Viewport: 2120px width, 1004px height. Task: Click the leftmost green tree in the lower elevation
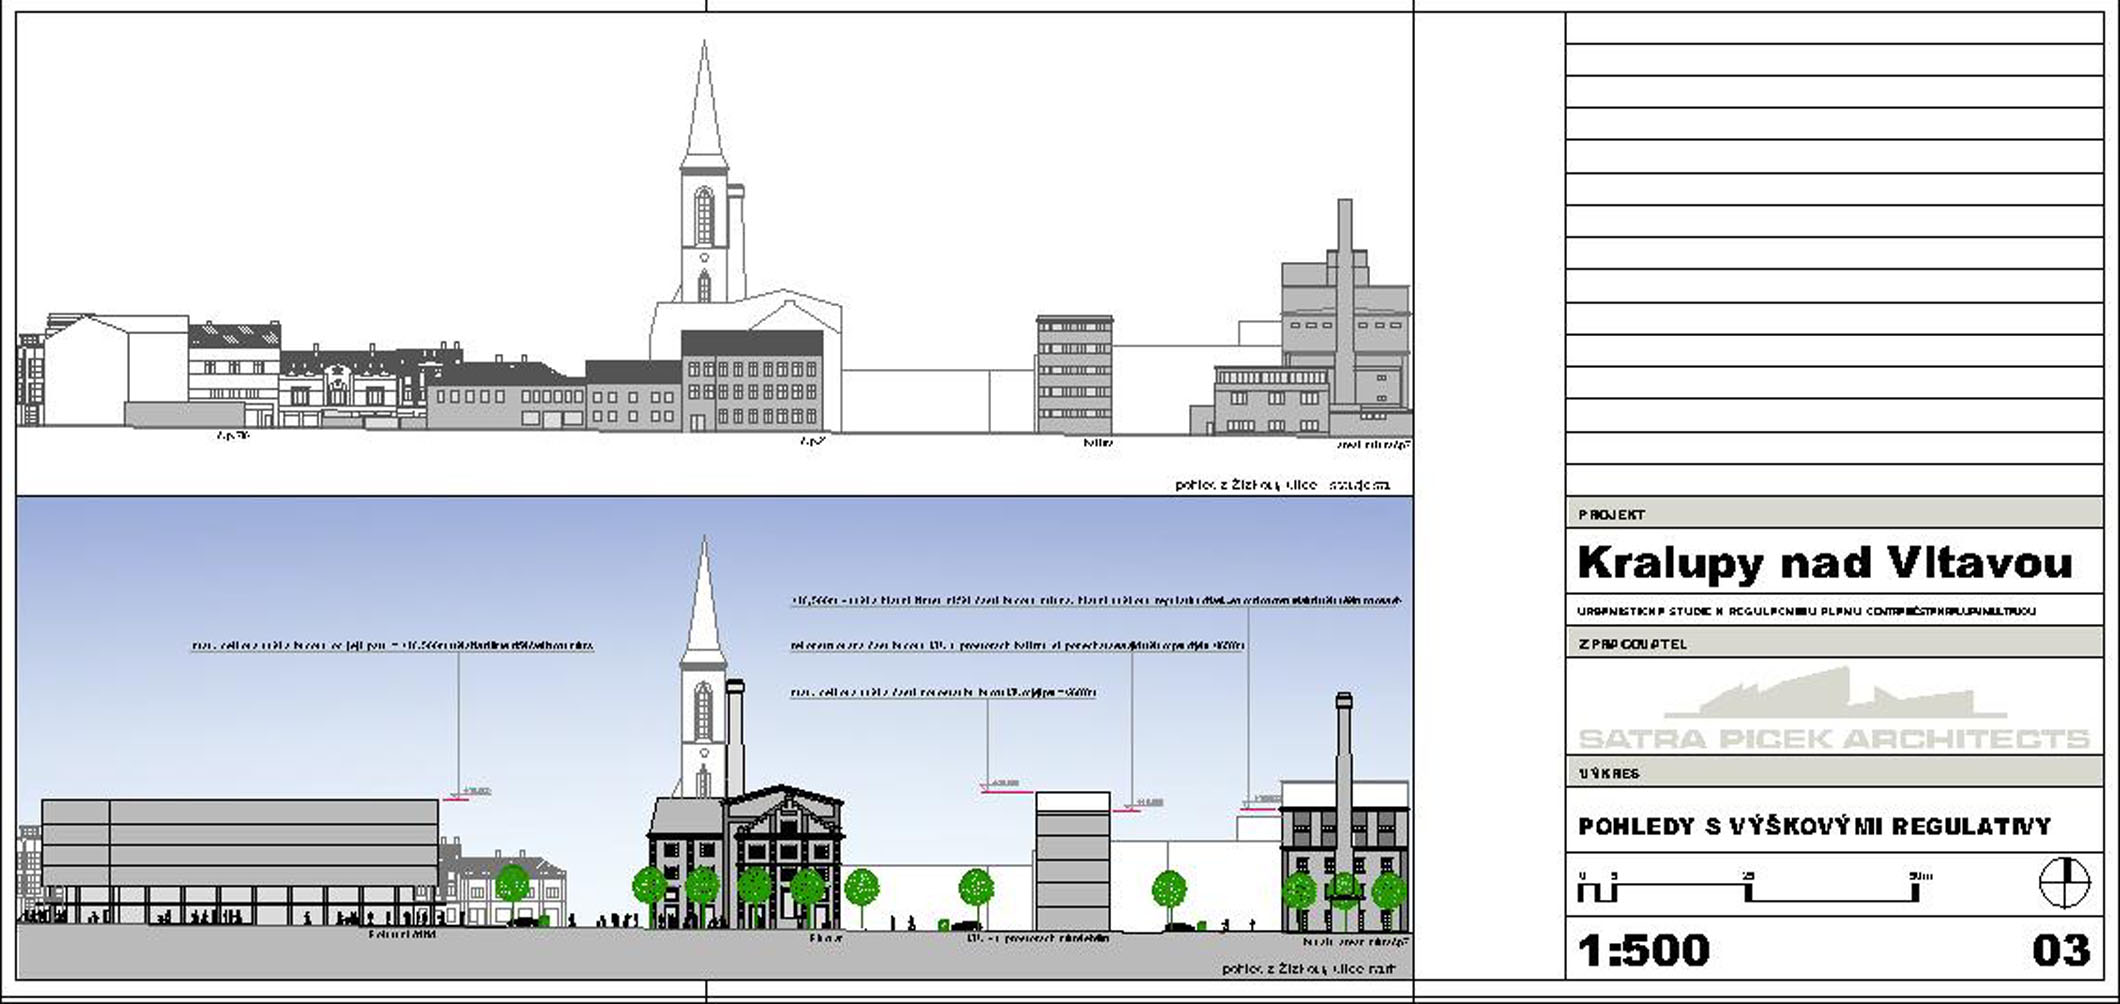(x=512, y=885)
